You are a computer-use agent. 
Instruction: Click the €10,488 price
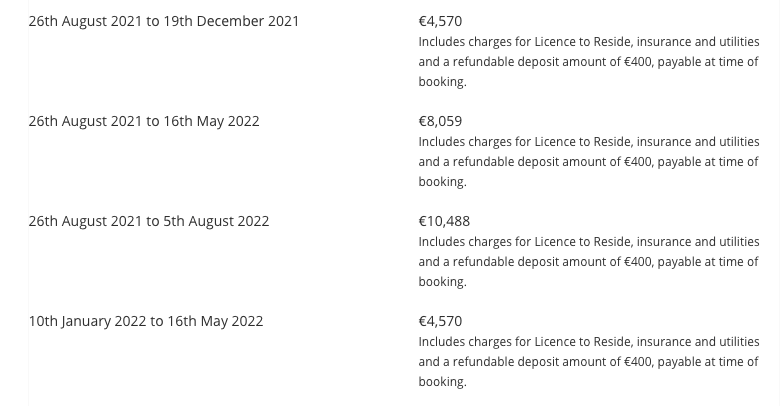444,221
